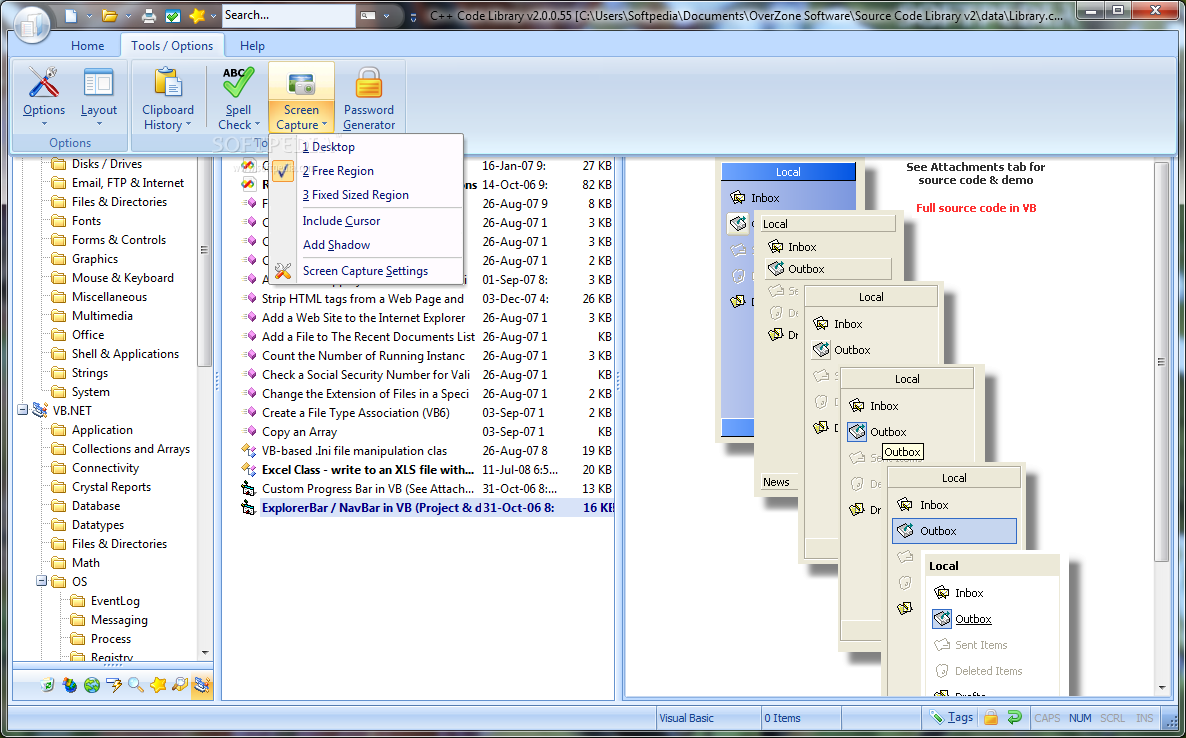1186x738 pixels.
Task: Open the quick access toolbar customize arrow
Action: [x=414, y=16]
